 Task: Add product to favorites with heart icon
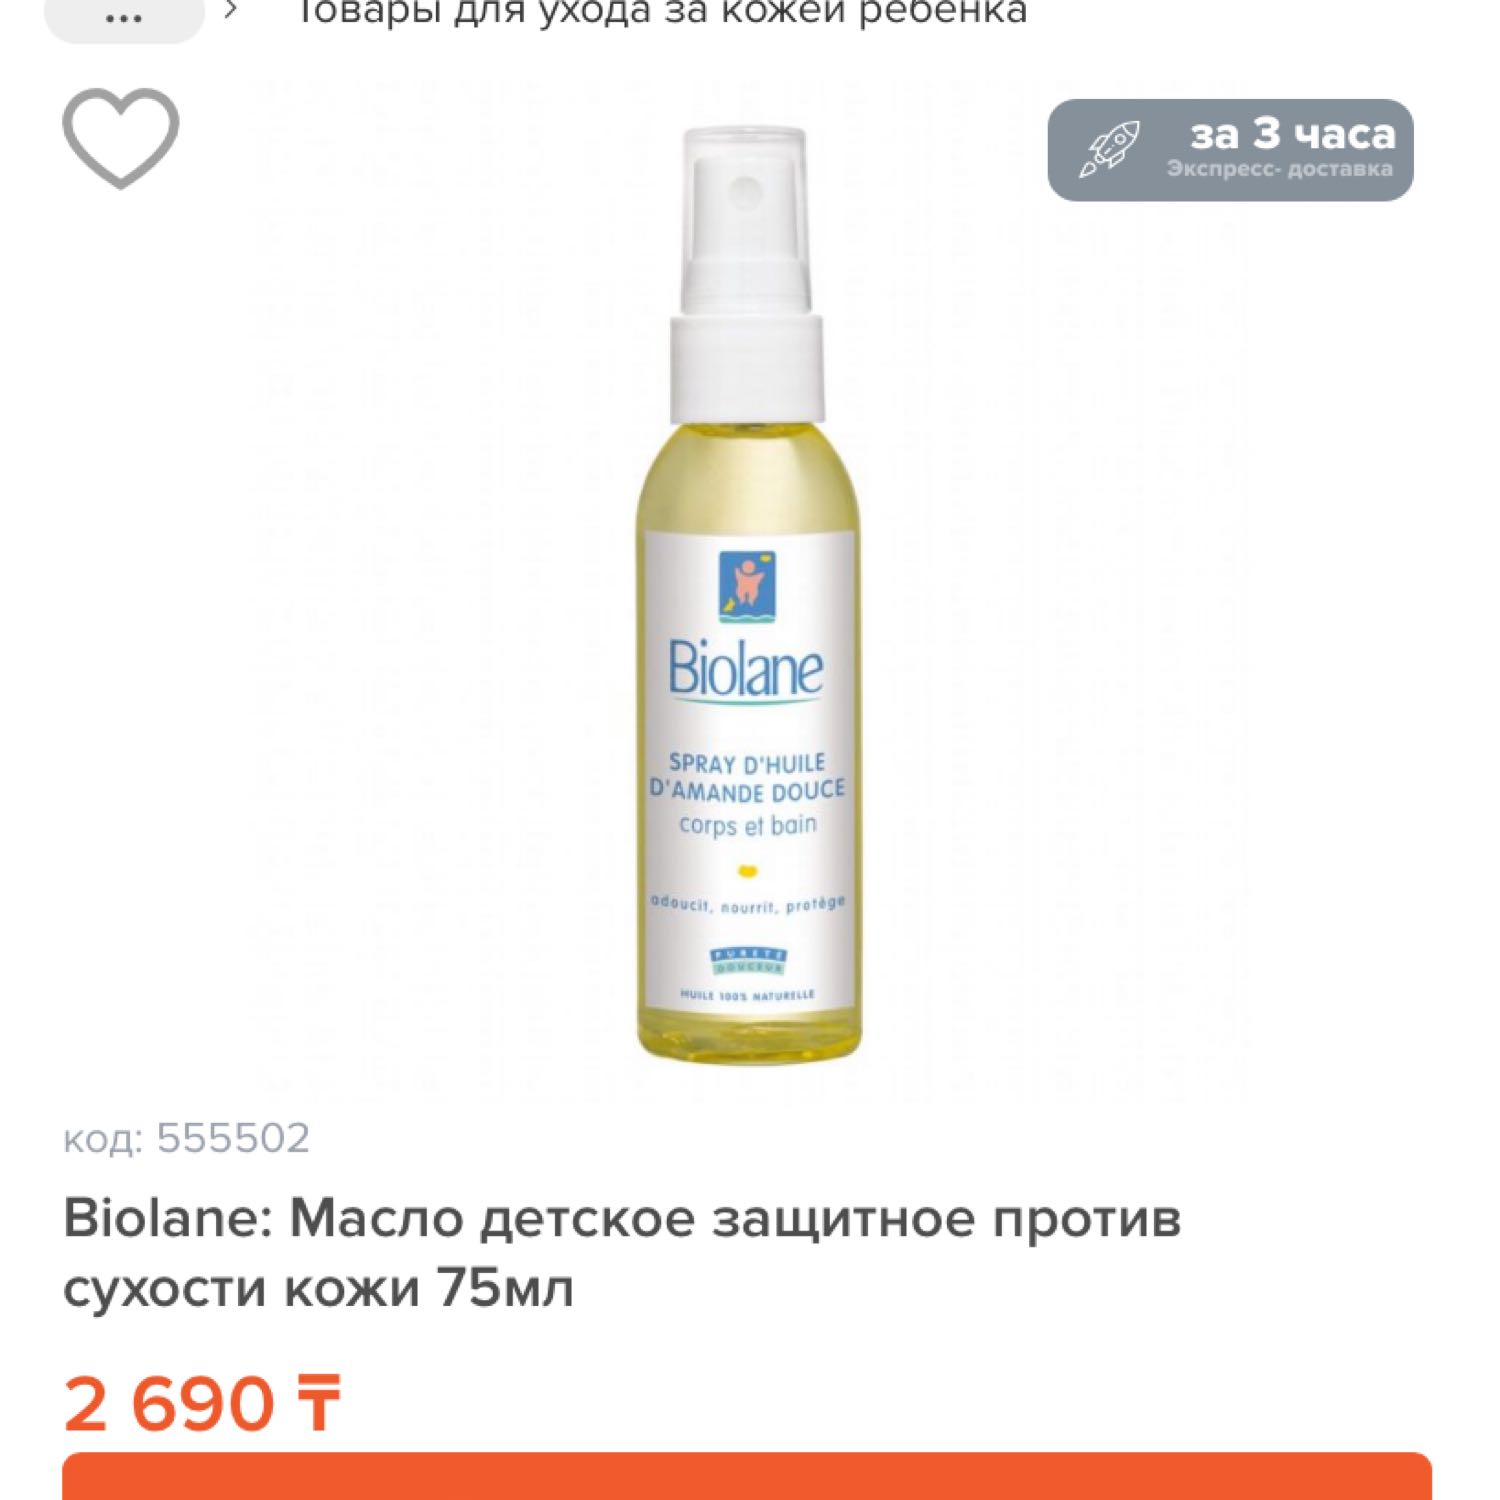121,138
